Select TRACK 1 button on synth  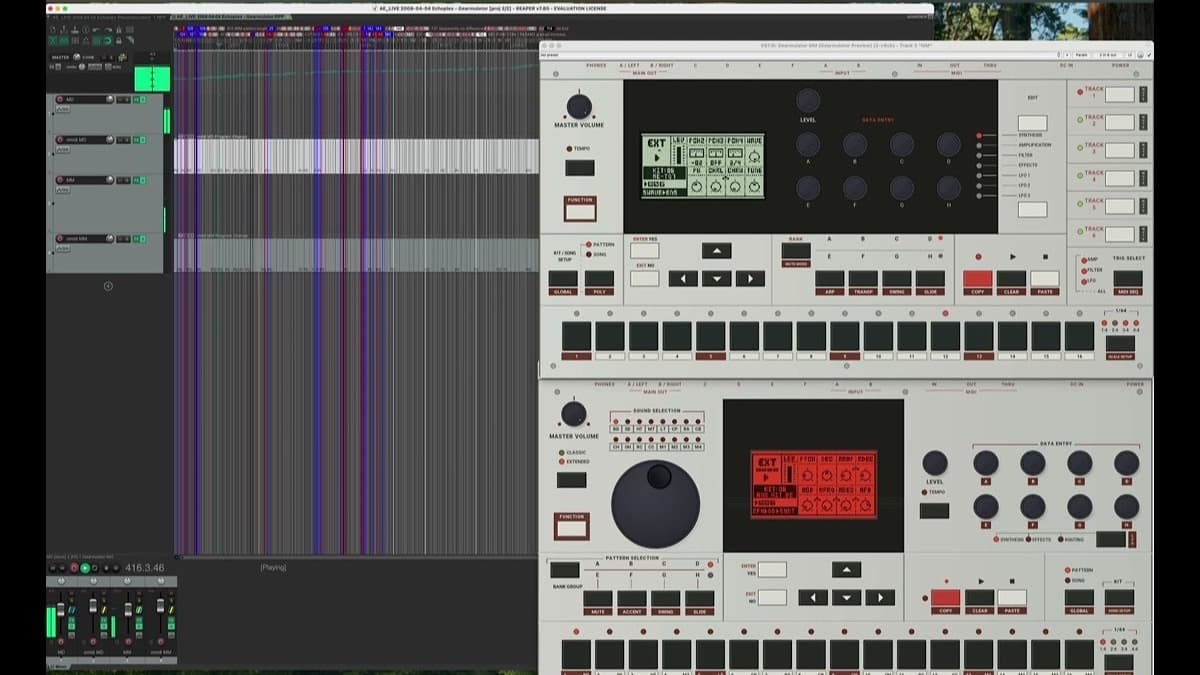1120,94
